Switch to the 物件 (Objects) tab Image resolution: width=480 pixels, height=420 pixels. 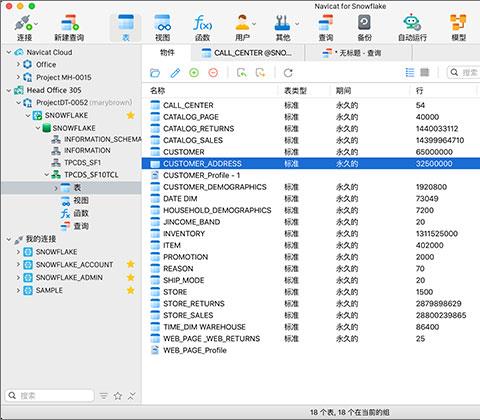[x=167, y=53]
